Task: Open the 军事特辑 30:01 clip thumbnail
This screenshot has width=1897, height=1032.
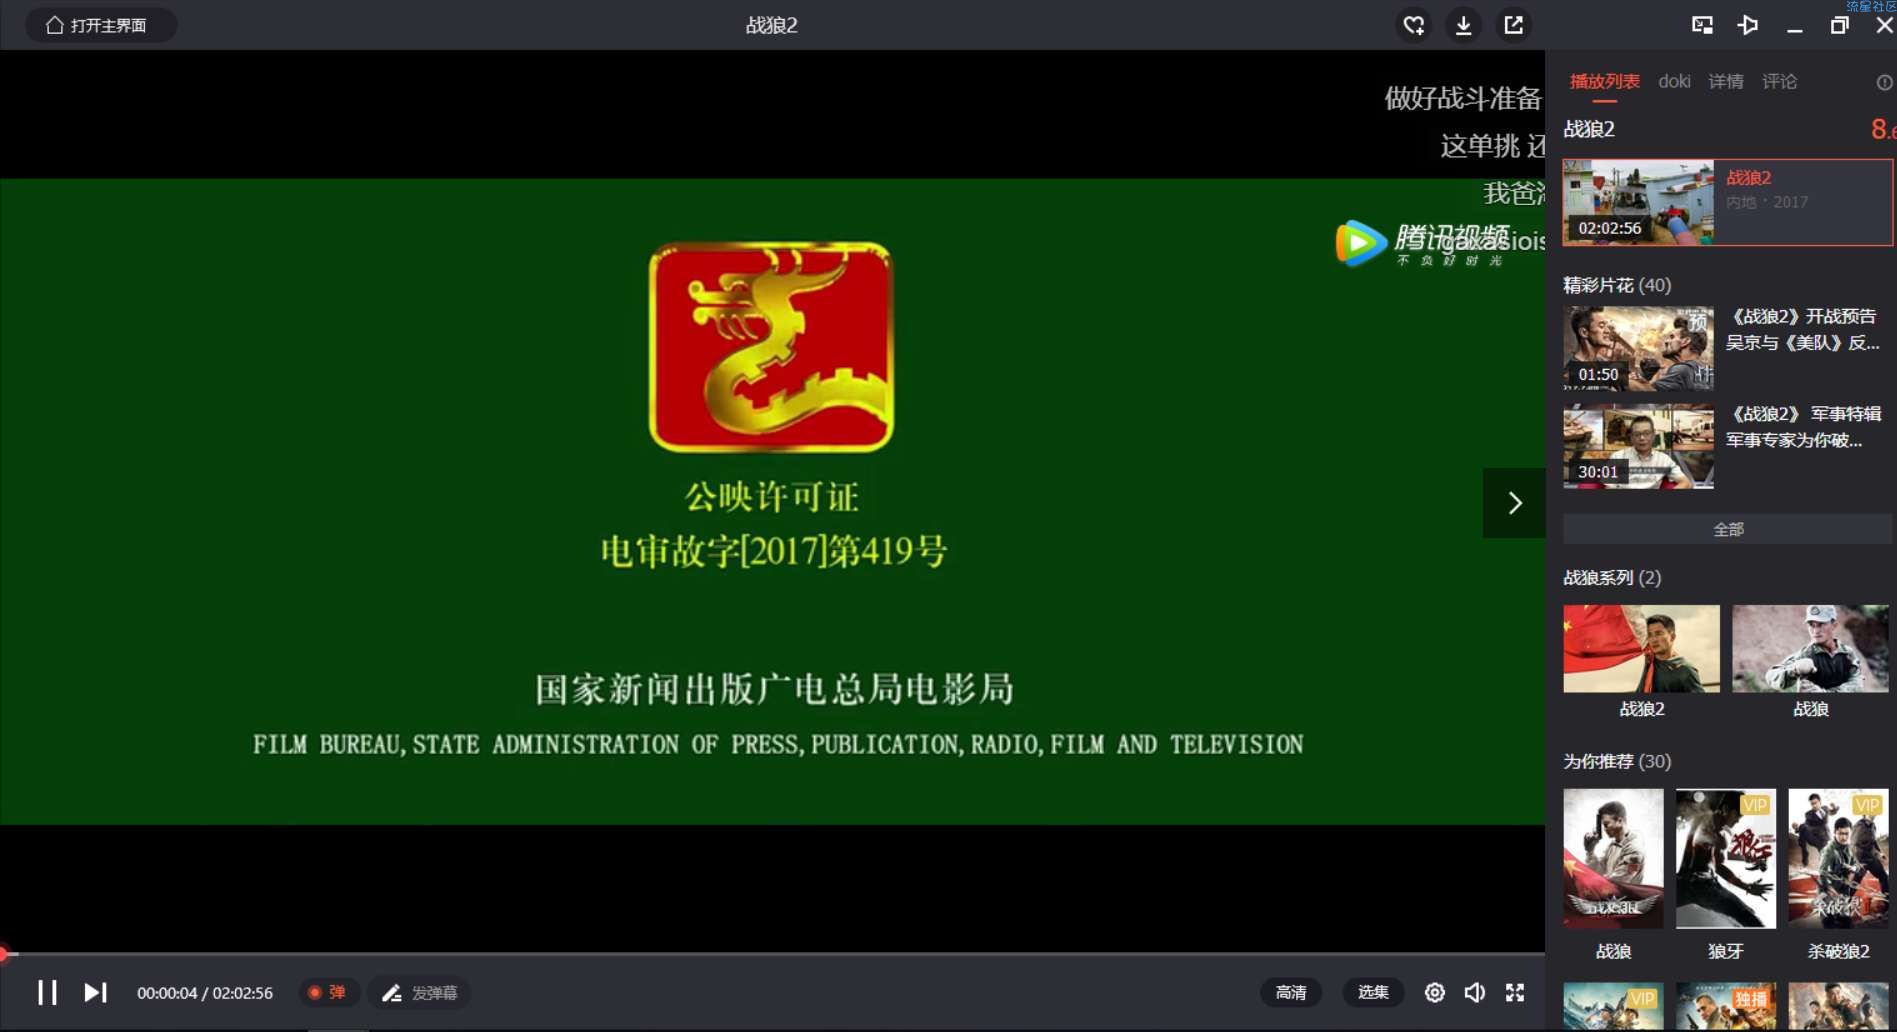Action: coord(1638,446)
